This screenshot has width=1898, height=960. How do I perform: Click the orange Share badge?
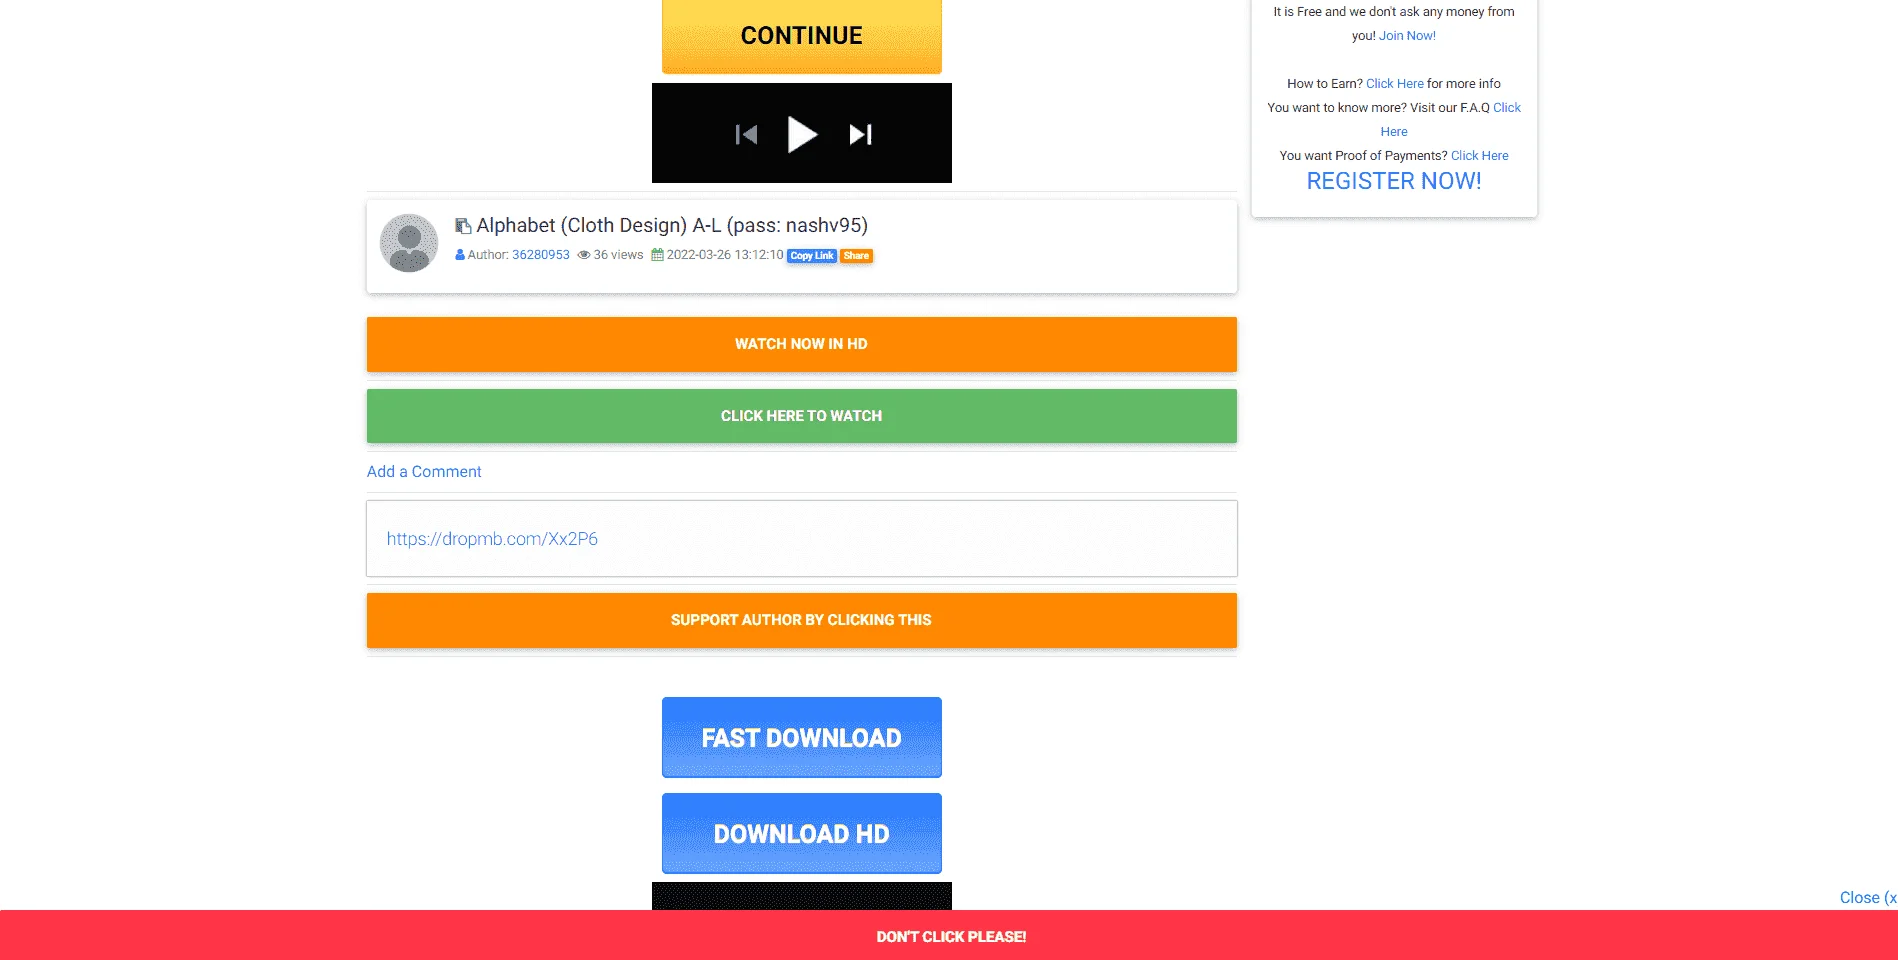(856, 256)
